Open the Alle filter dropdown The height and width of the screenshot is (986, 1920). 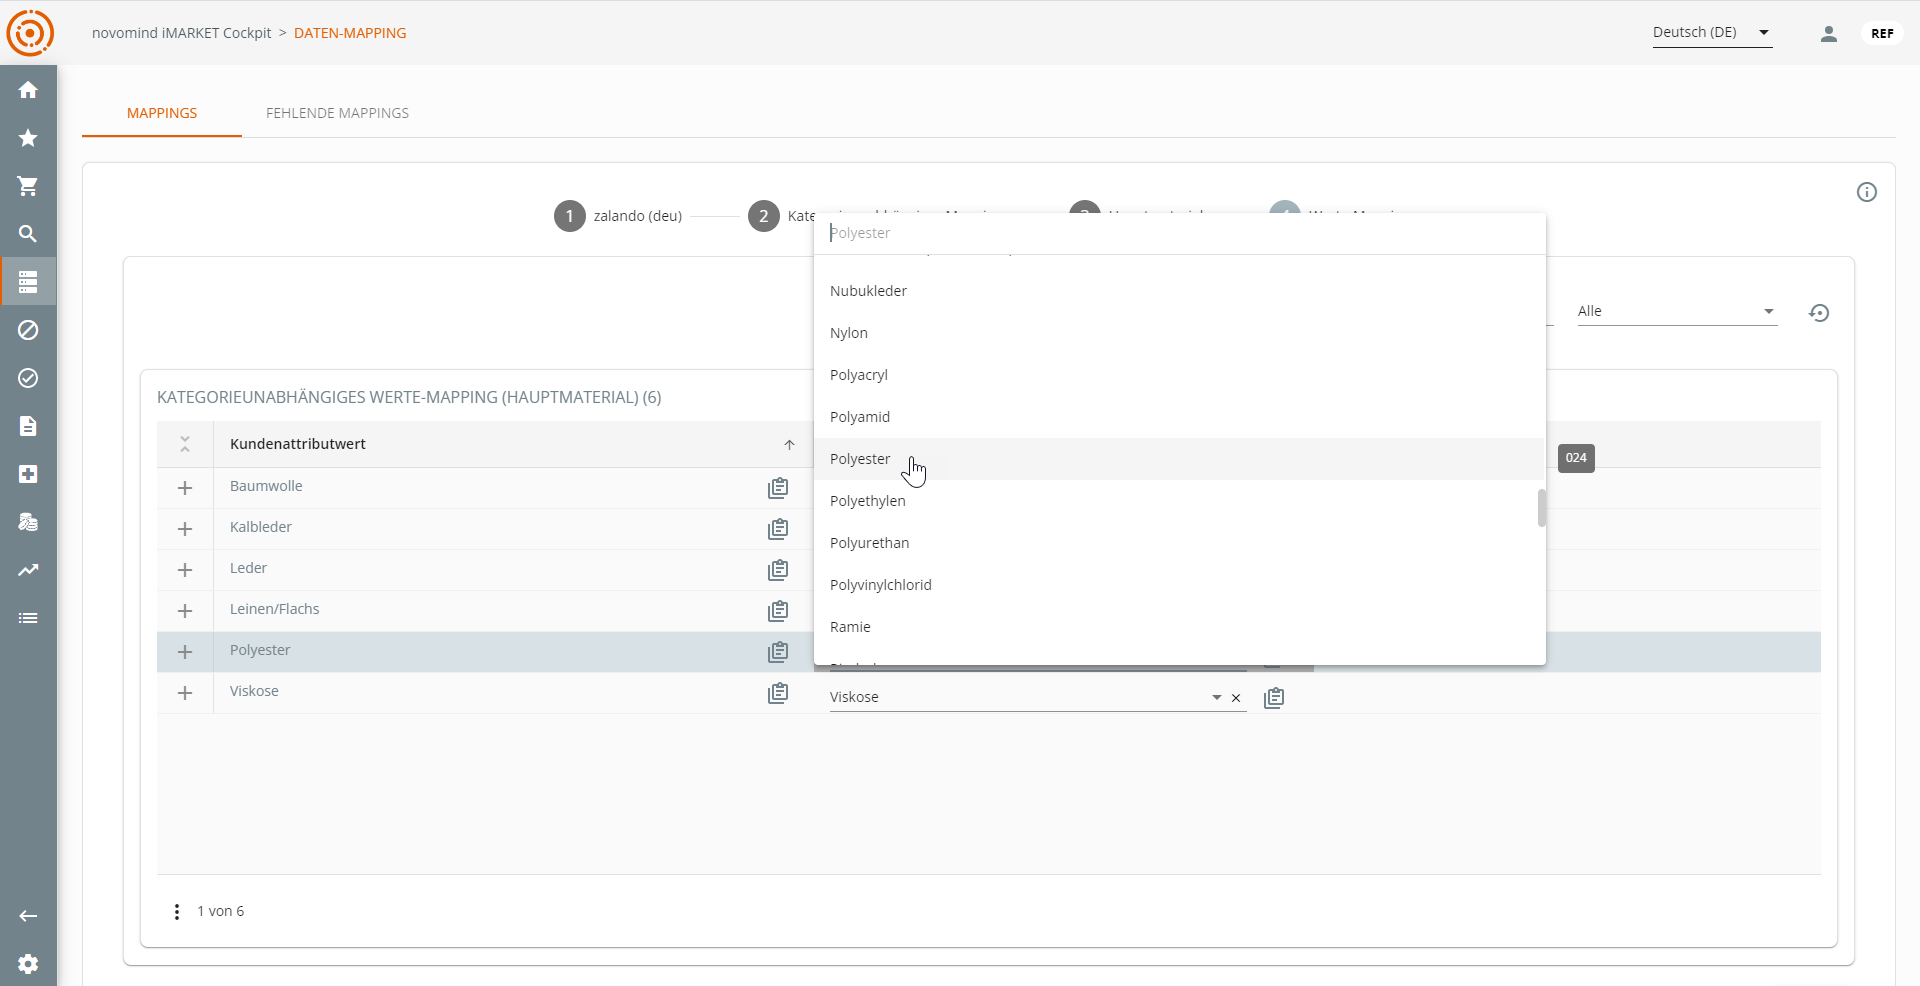(1677, 312)
